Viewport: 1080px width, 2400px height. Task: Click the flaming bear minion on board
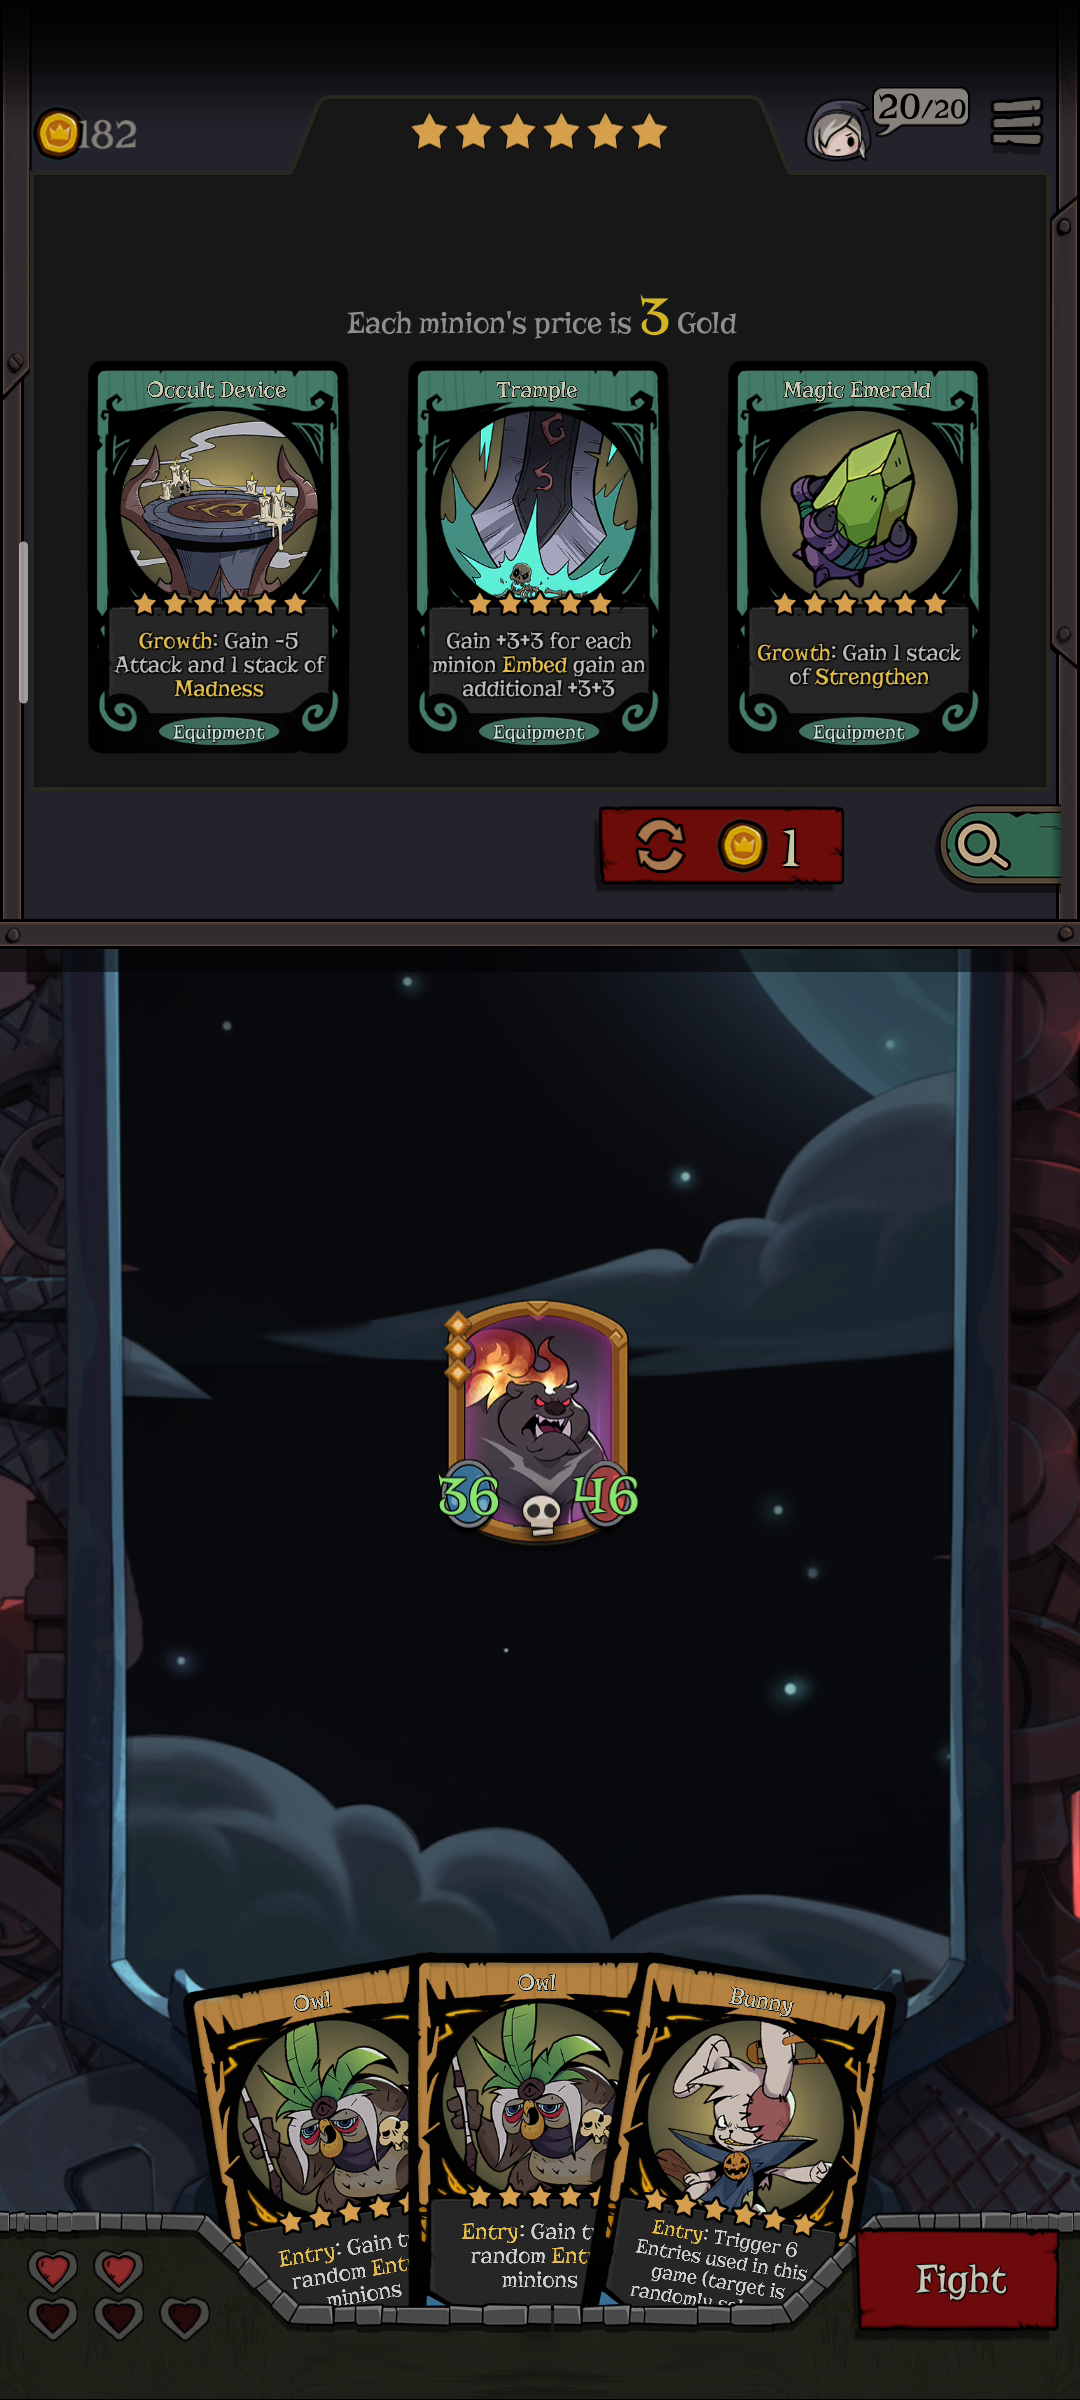click(538, 1420)
